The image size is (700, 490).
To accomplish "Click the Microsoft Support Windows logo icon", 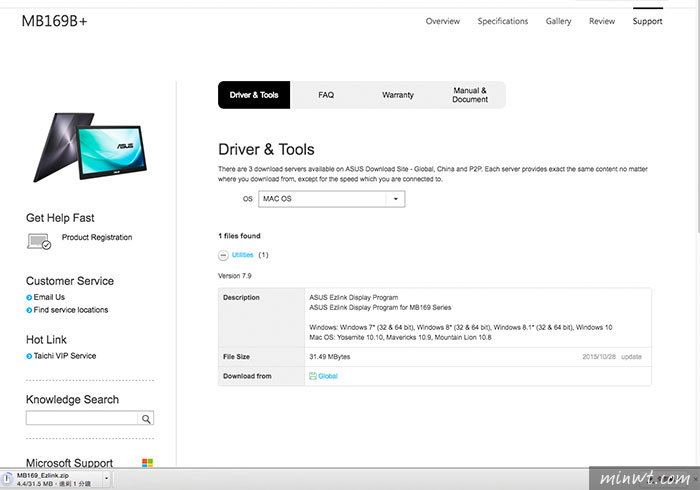I will [x=147, y=463].
